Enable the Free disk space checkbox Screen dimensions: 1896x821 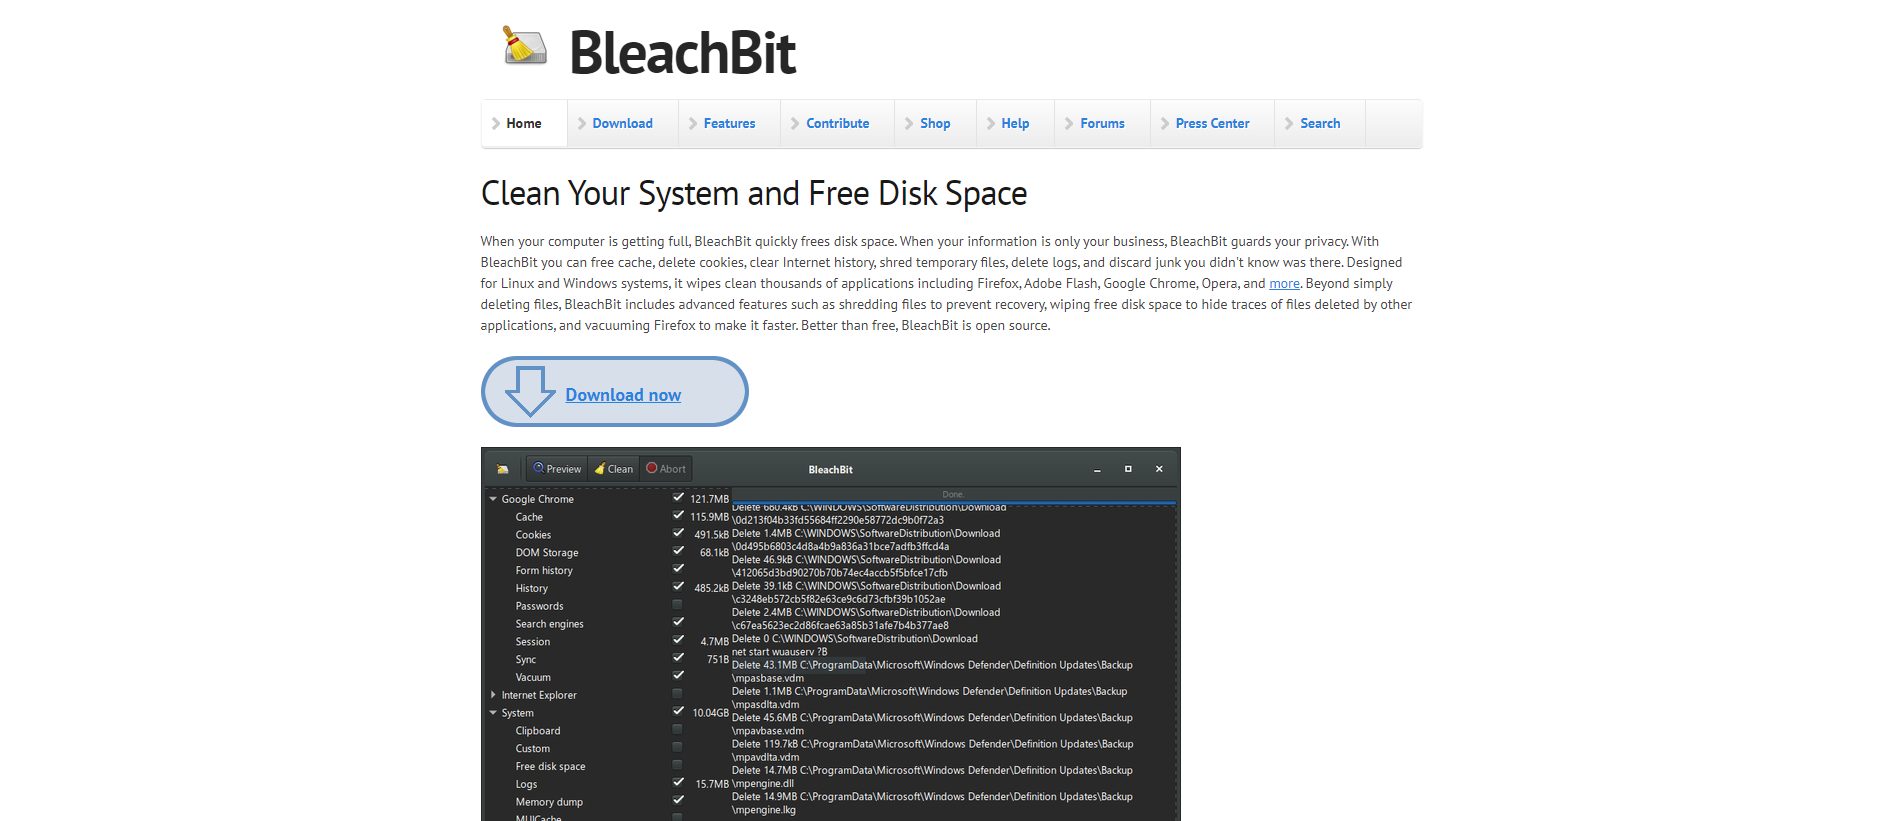click(x=678, y=765)
